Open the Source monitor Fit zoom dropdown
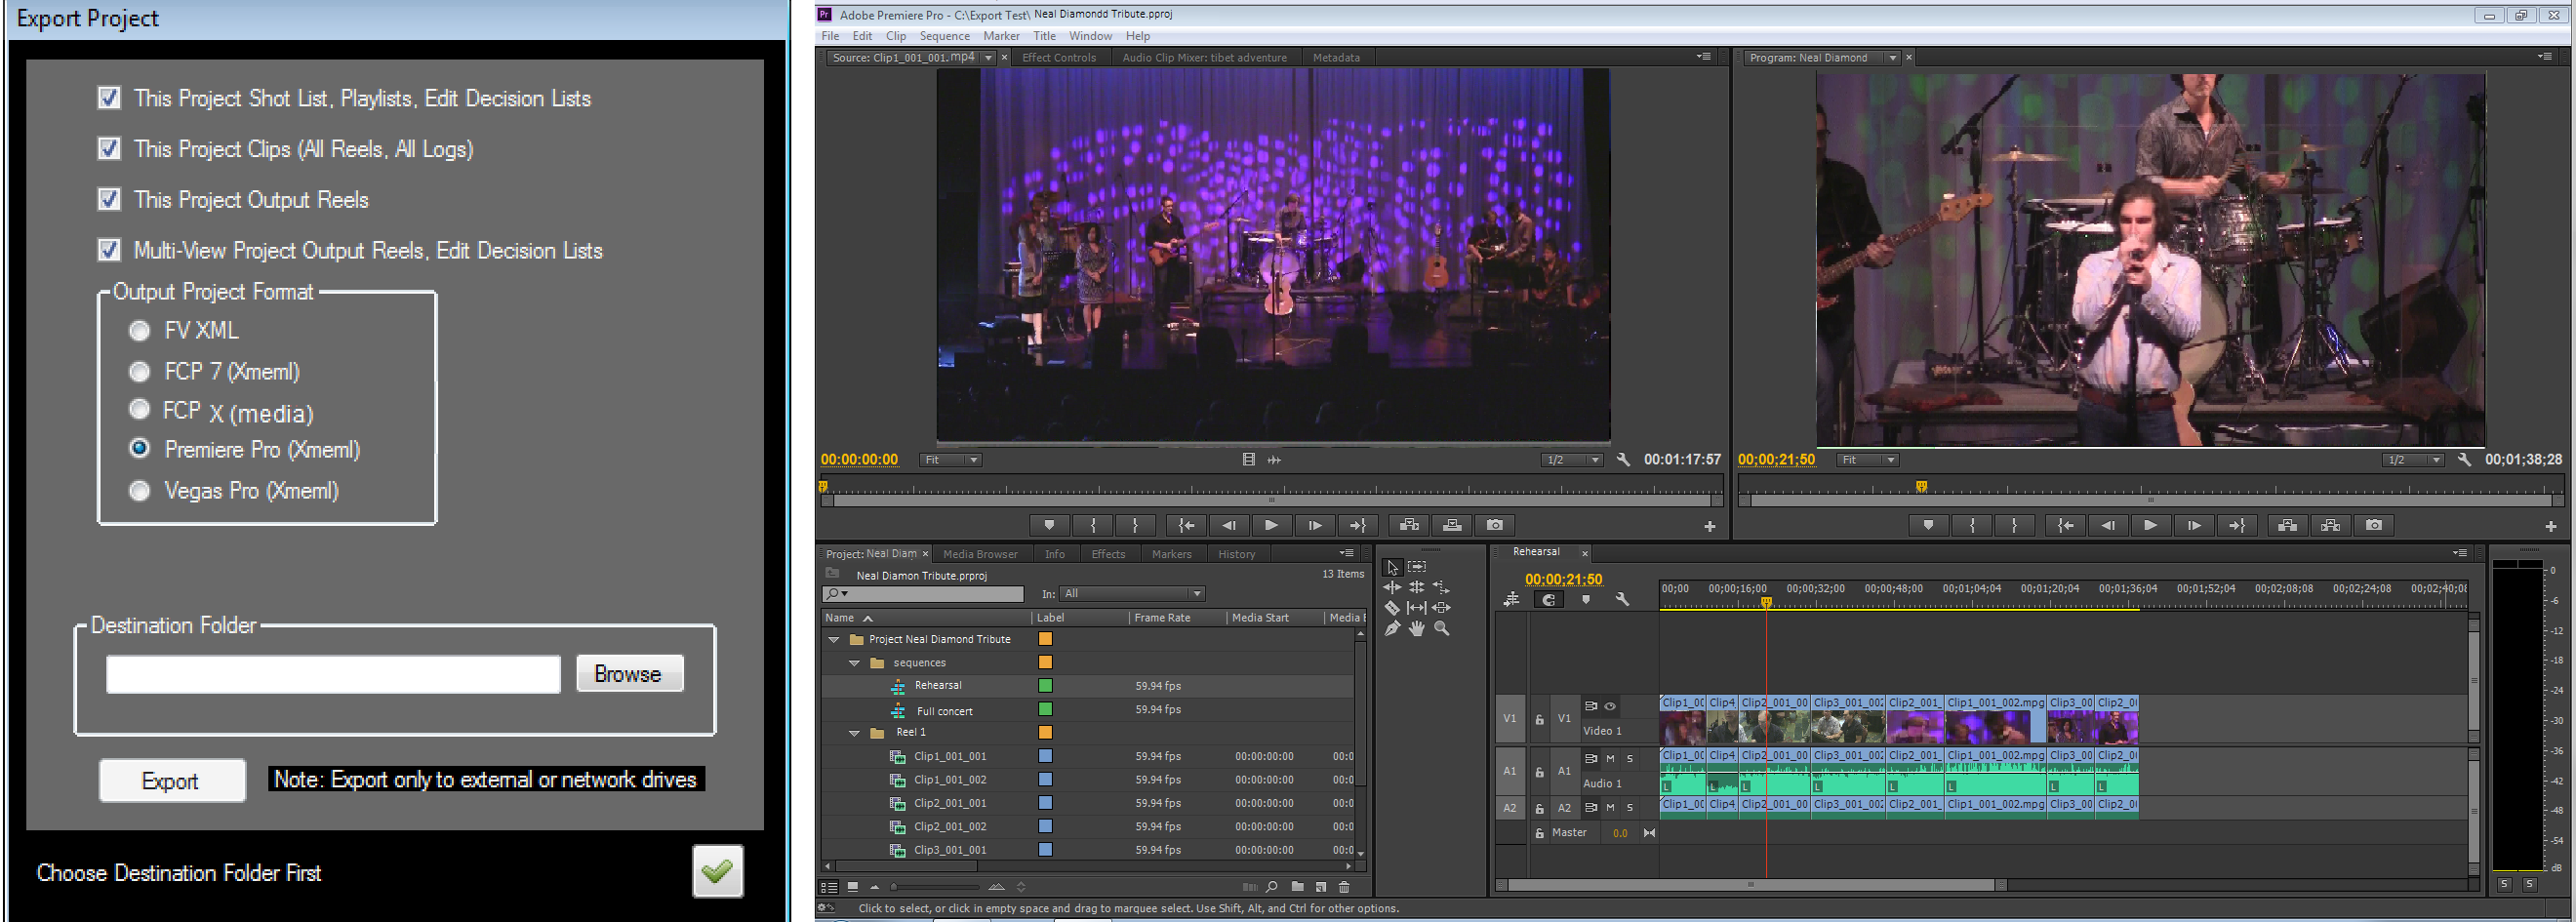The height and width of the screenshot is (922, 2576). (951, 460)
